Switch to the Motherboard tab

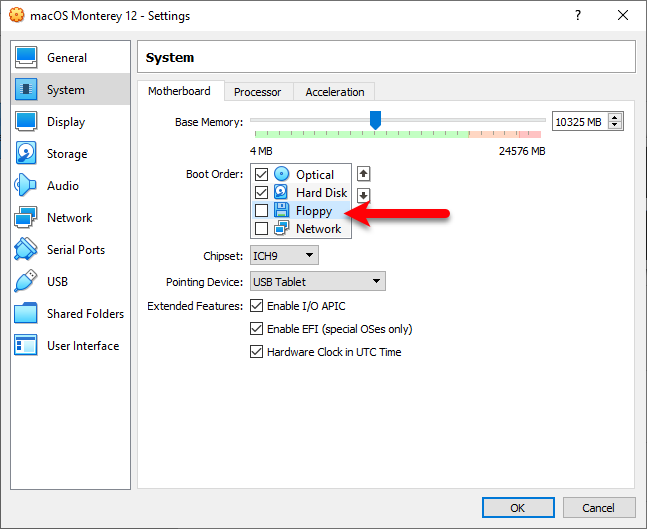pos(179,91)
